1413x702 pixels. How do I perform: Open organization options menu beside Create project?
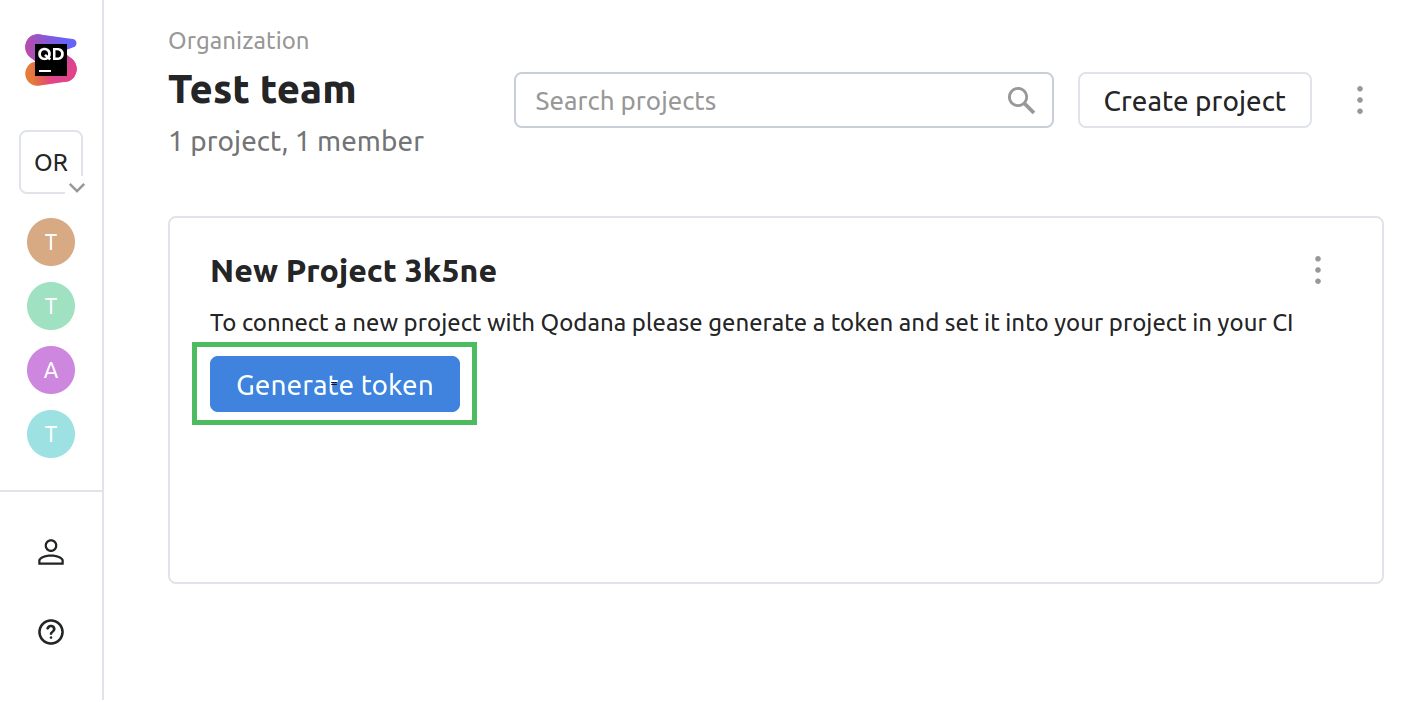[x=1359, y=101]
